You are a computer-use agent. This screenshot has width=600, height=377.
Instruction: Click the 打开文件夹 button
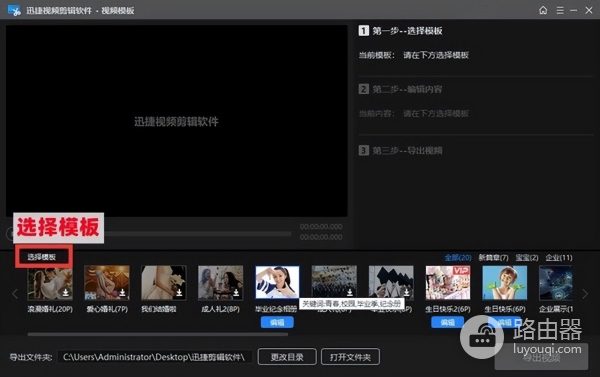tap(351, 357)
